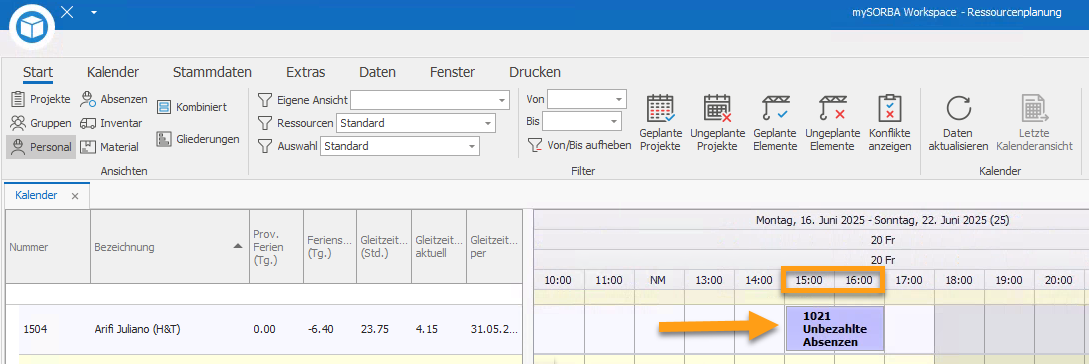This screenshot has width=1089, height=364.
Task: Expand the Eigene Ansicht dropdown
Action: pyautogui.click(x=502, y=100)
